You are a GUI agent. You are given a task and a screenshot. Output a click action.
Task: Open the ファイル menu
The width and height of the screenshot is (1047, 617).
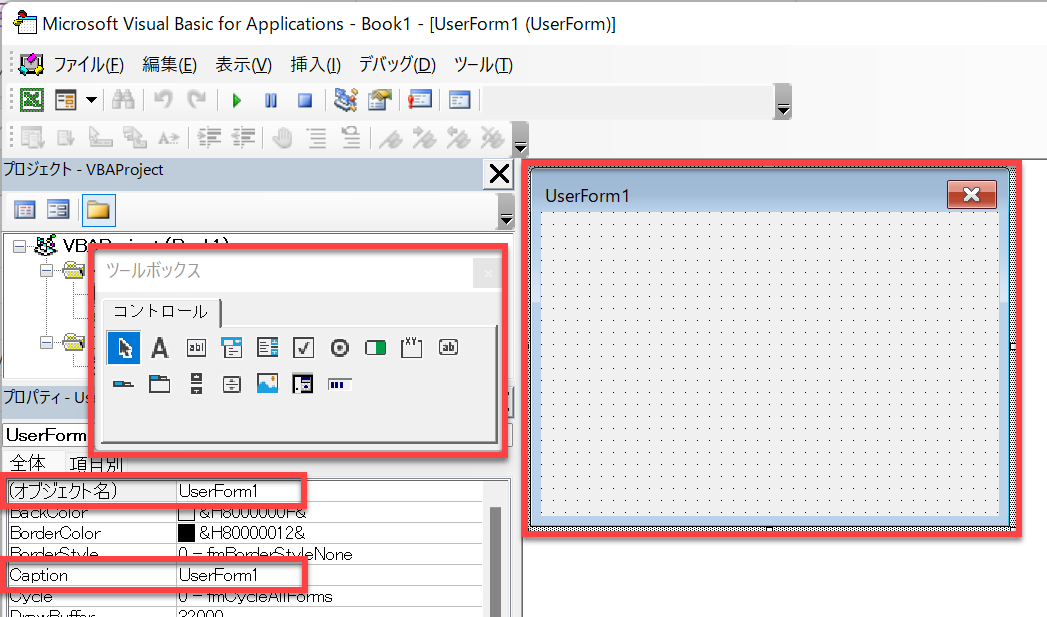(89, 65)
